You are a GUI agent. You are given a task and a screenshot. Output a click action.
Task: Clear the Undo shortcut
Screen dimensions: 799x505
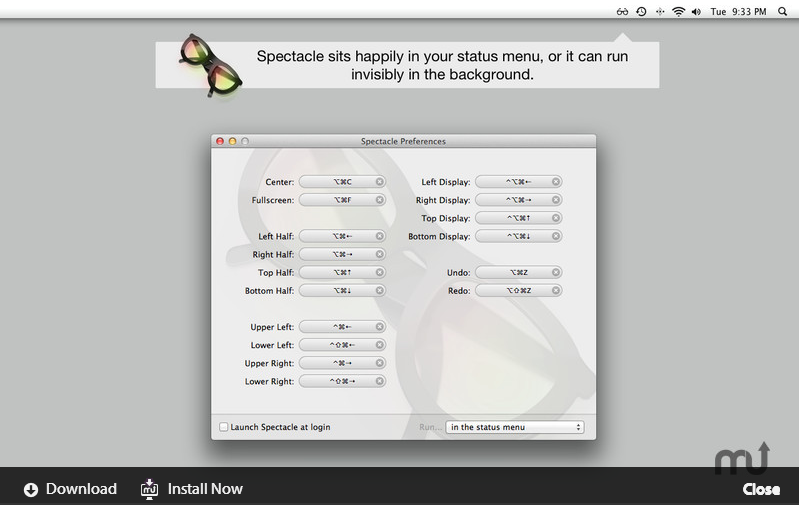(x=556, y=273)
